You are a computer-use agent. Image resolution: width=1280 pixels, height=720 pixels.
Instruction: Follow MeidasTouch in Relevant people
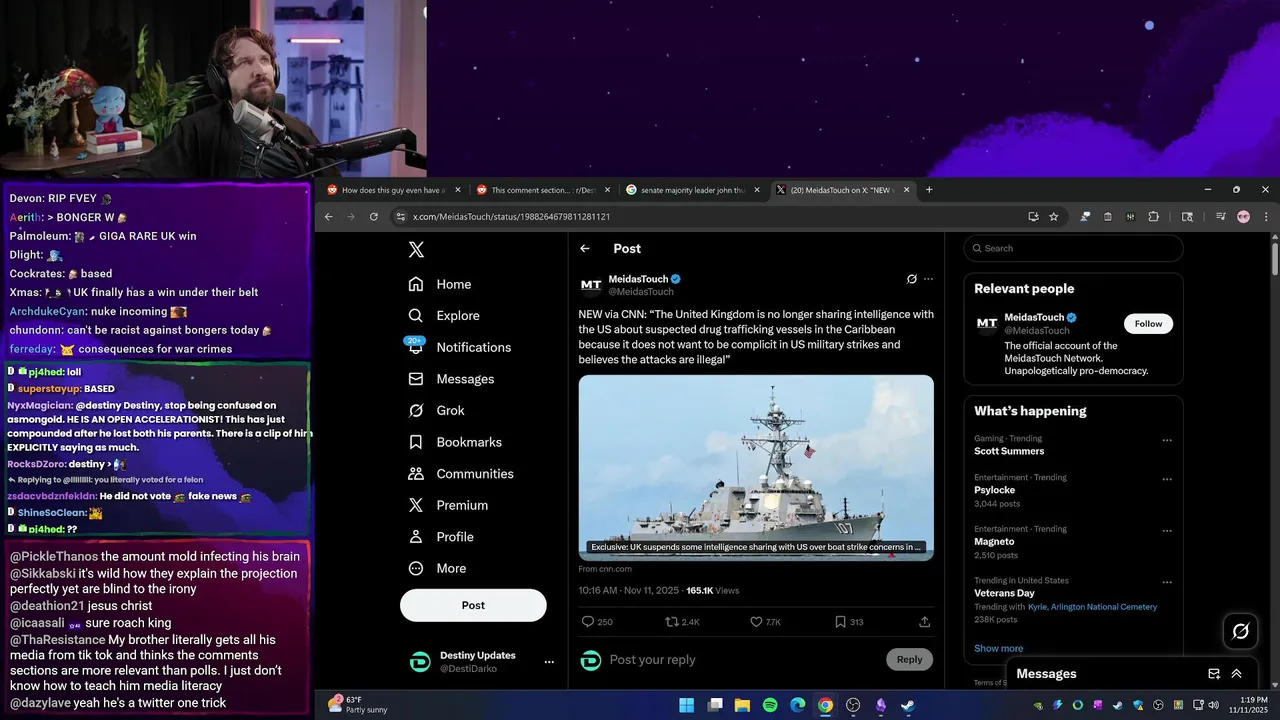point(1148,324)
